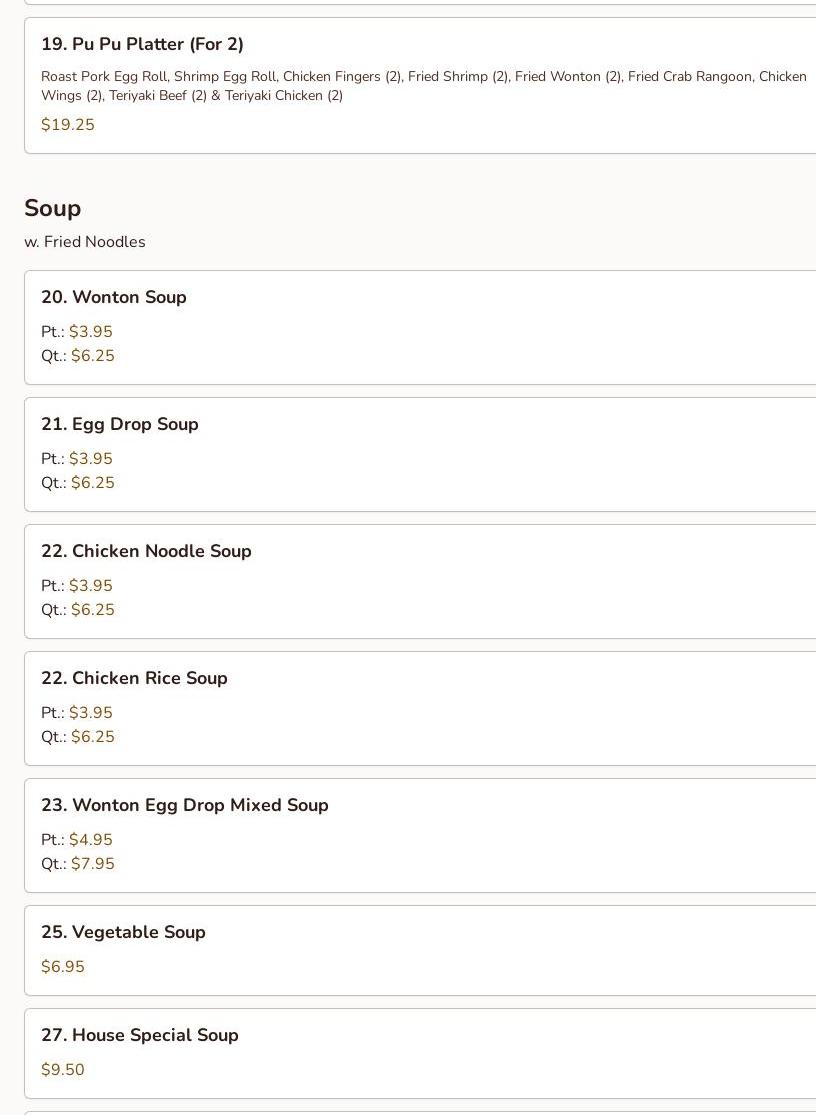Open the Chicken Rice Soup item
The width and height of the screenshot is (816, 1115).
click(134, 678)
